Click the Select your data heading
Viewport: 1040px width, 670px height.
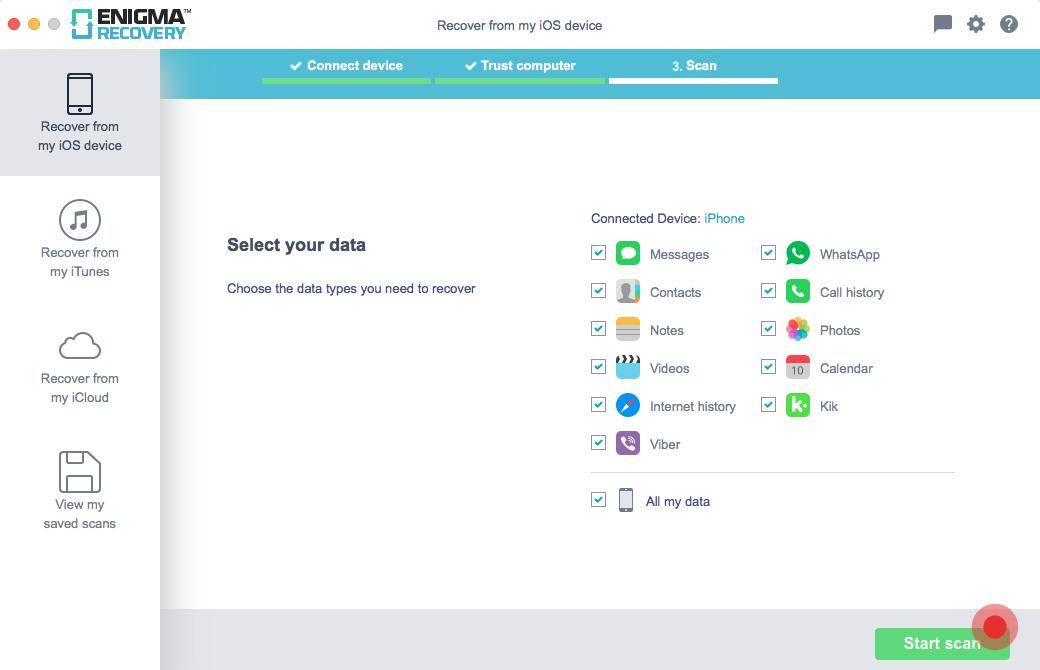click(x=296, y=245)
